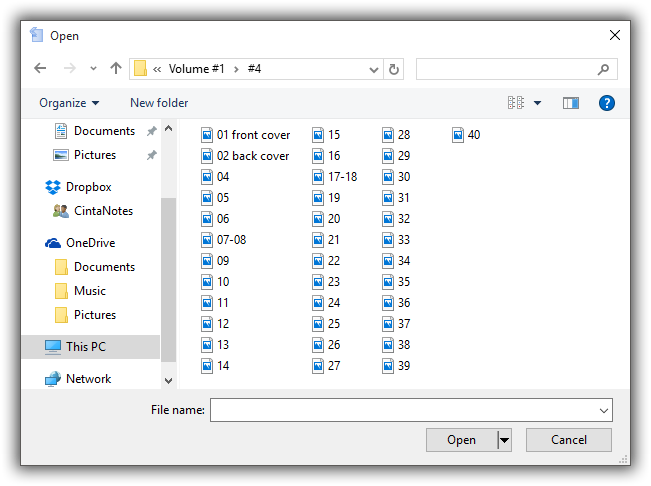Open the view options dropdown arrow
This screenshot has height=486, width=651.
click(537, 103)
